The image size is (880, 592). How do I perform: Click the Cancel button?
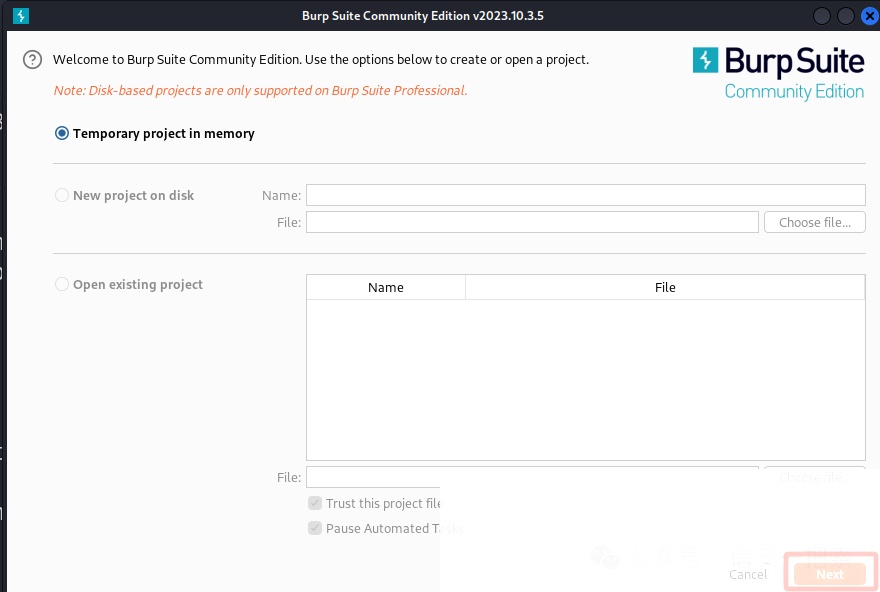point(748,574)
